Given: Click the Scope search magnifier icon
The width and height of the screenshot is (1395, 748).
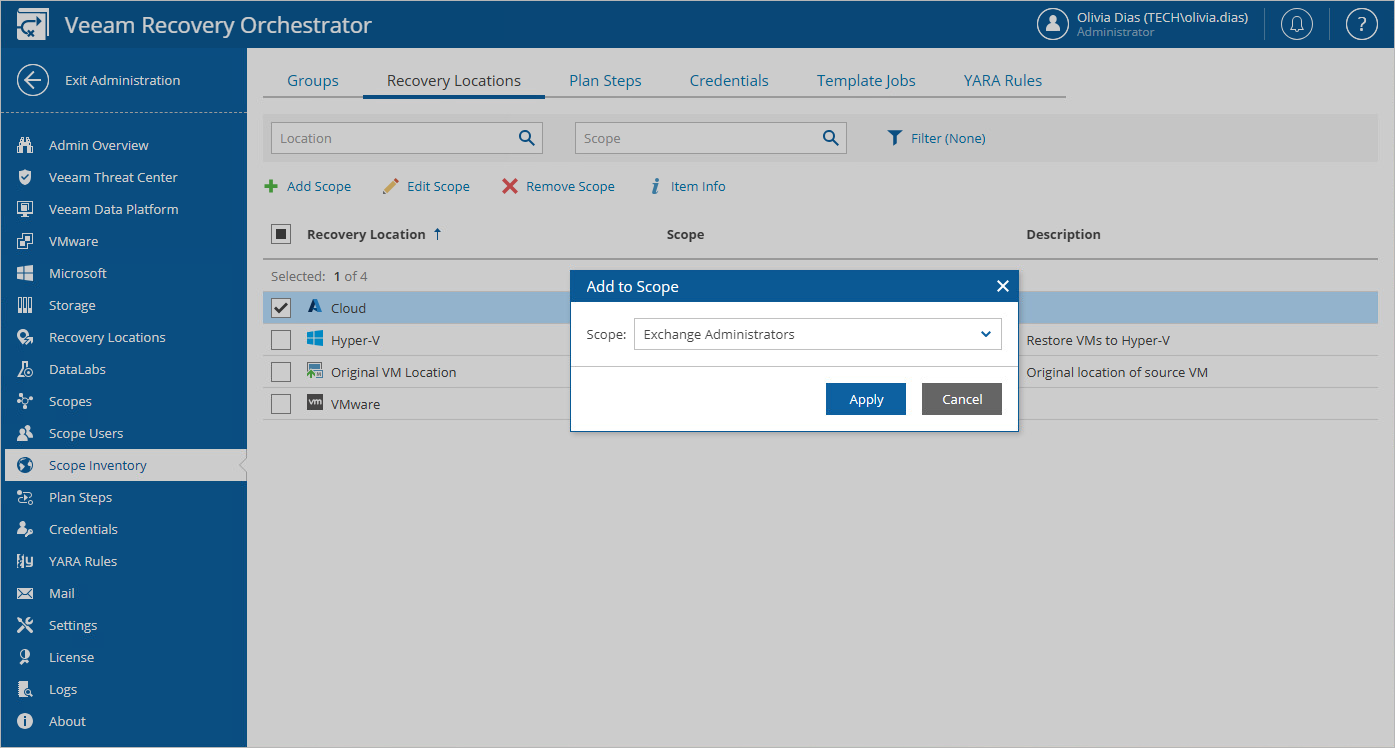Looking at the screenshot, I should (831, 138).
